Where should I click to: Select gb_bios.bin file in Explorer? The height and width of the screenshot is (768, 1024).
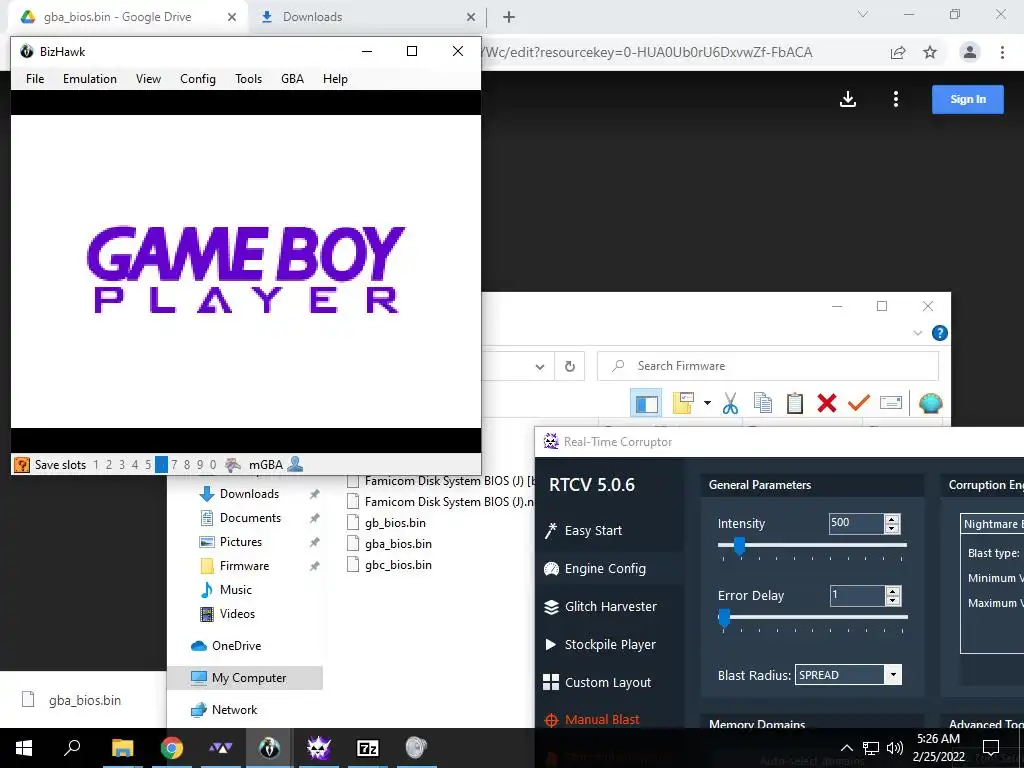tap(395, 523)
